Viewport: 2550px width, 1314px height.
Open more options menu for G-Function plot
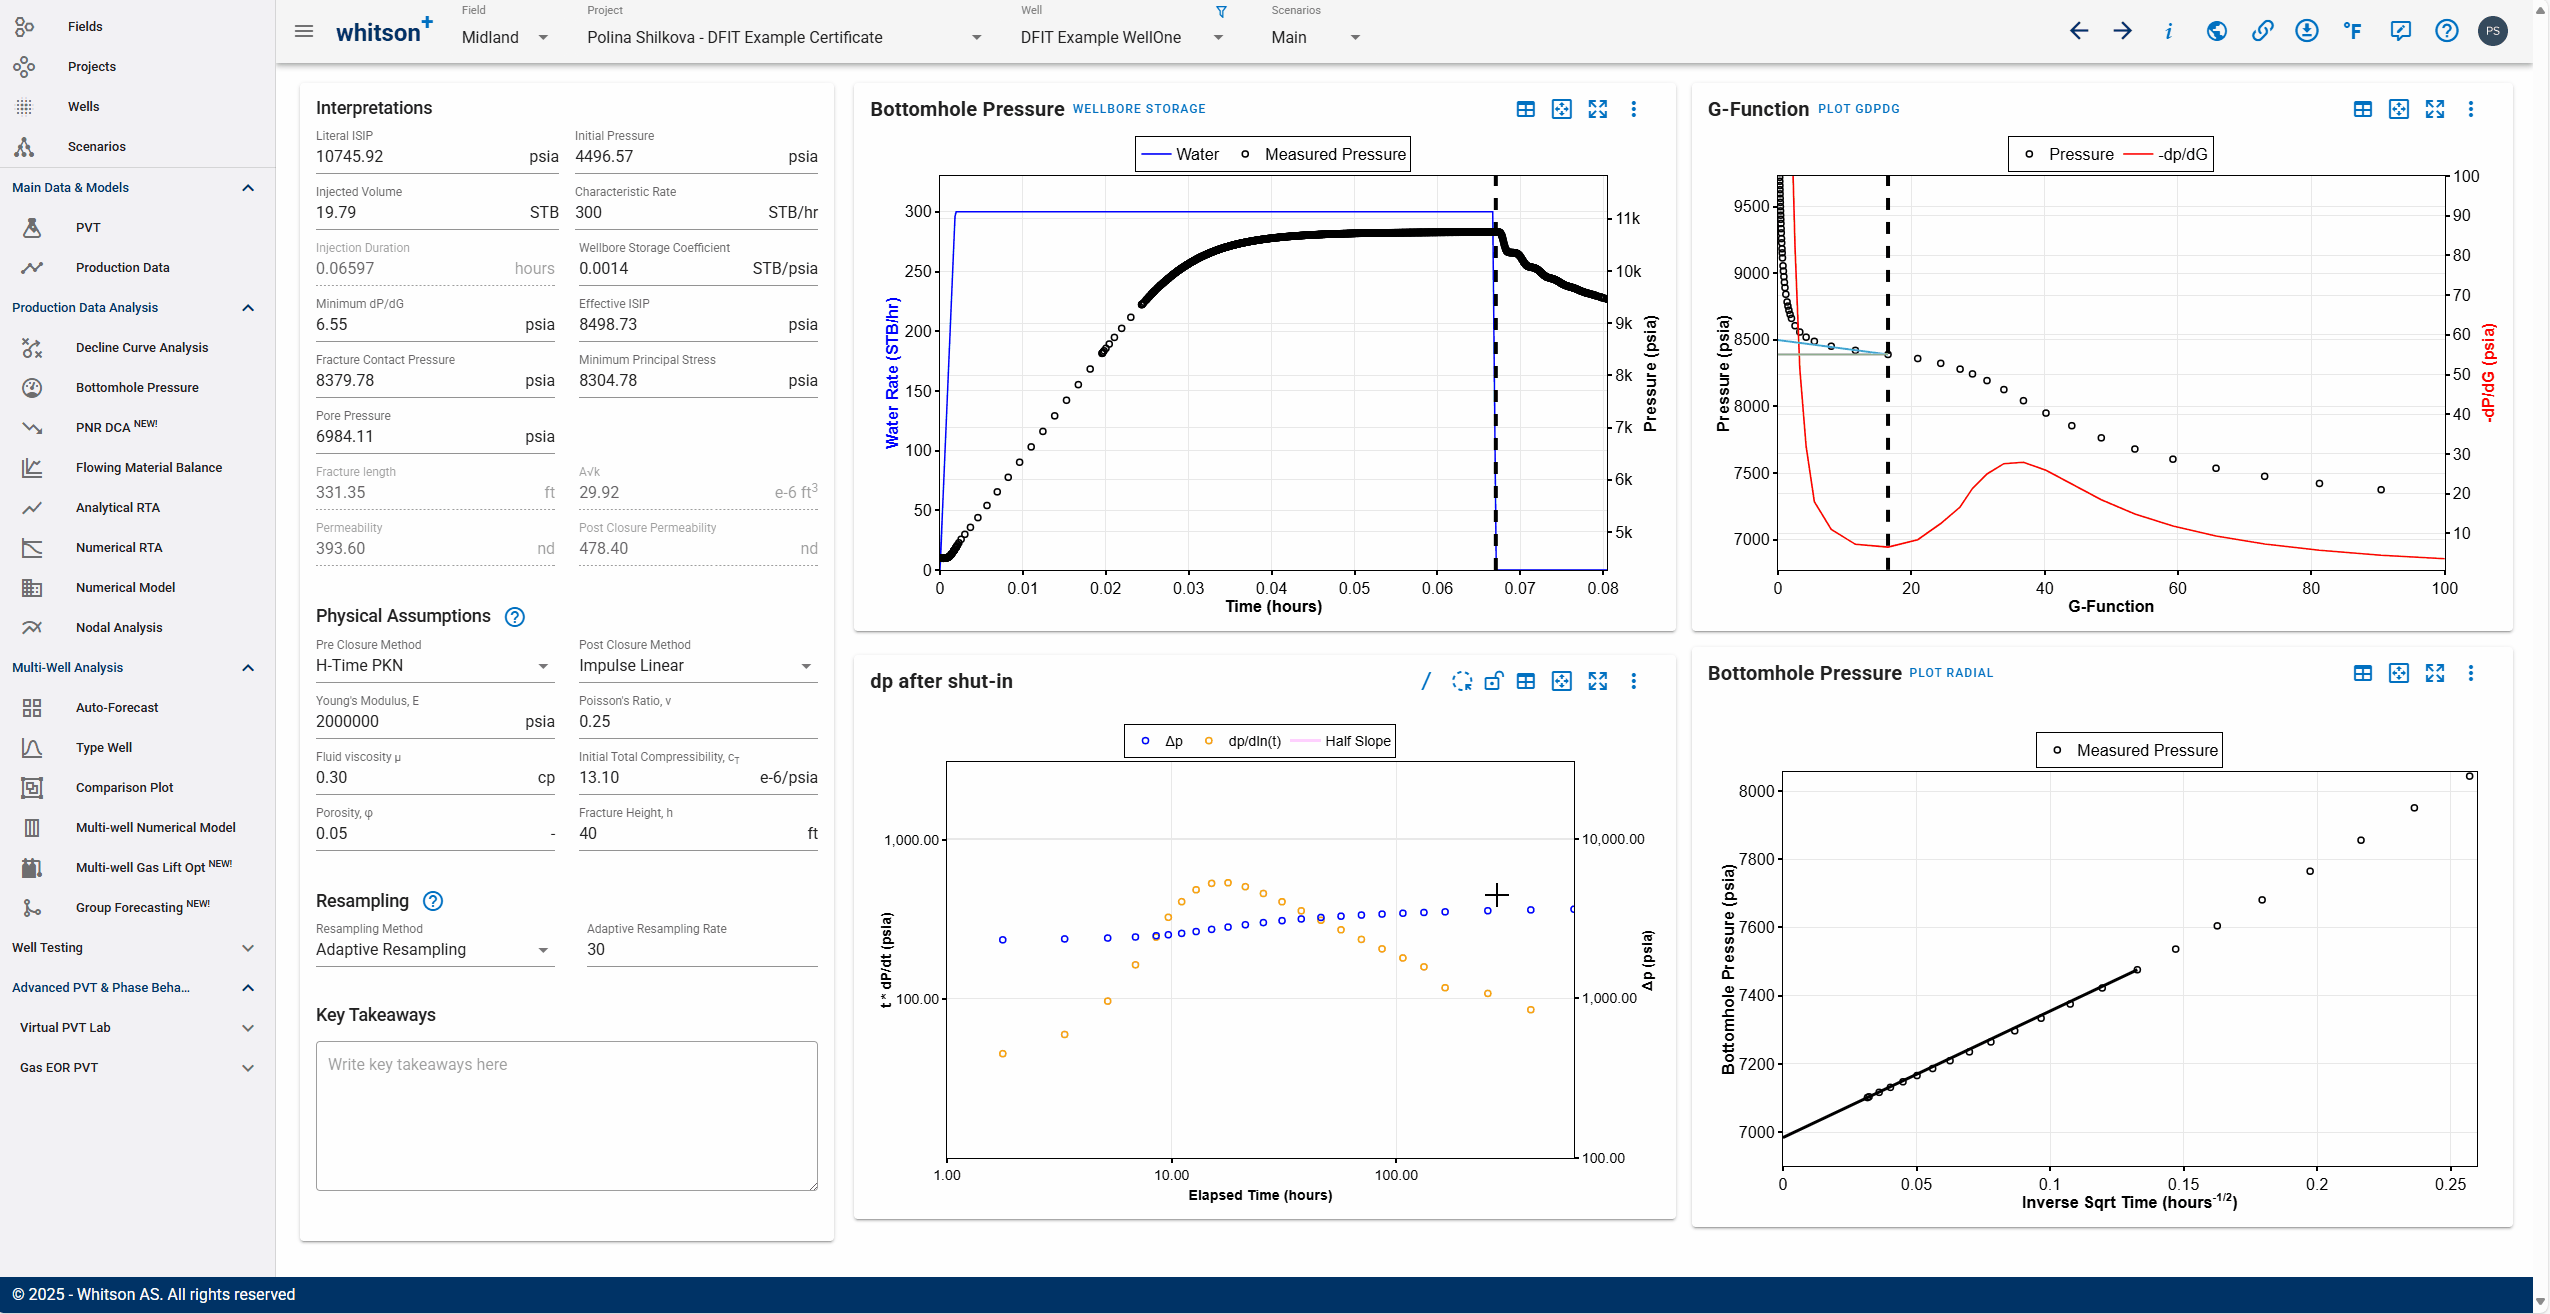[2471, 109]
